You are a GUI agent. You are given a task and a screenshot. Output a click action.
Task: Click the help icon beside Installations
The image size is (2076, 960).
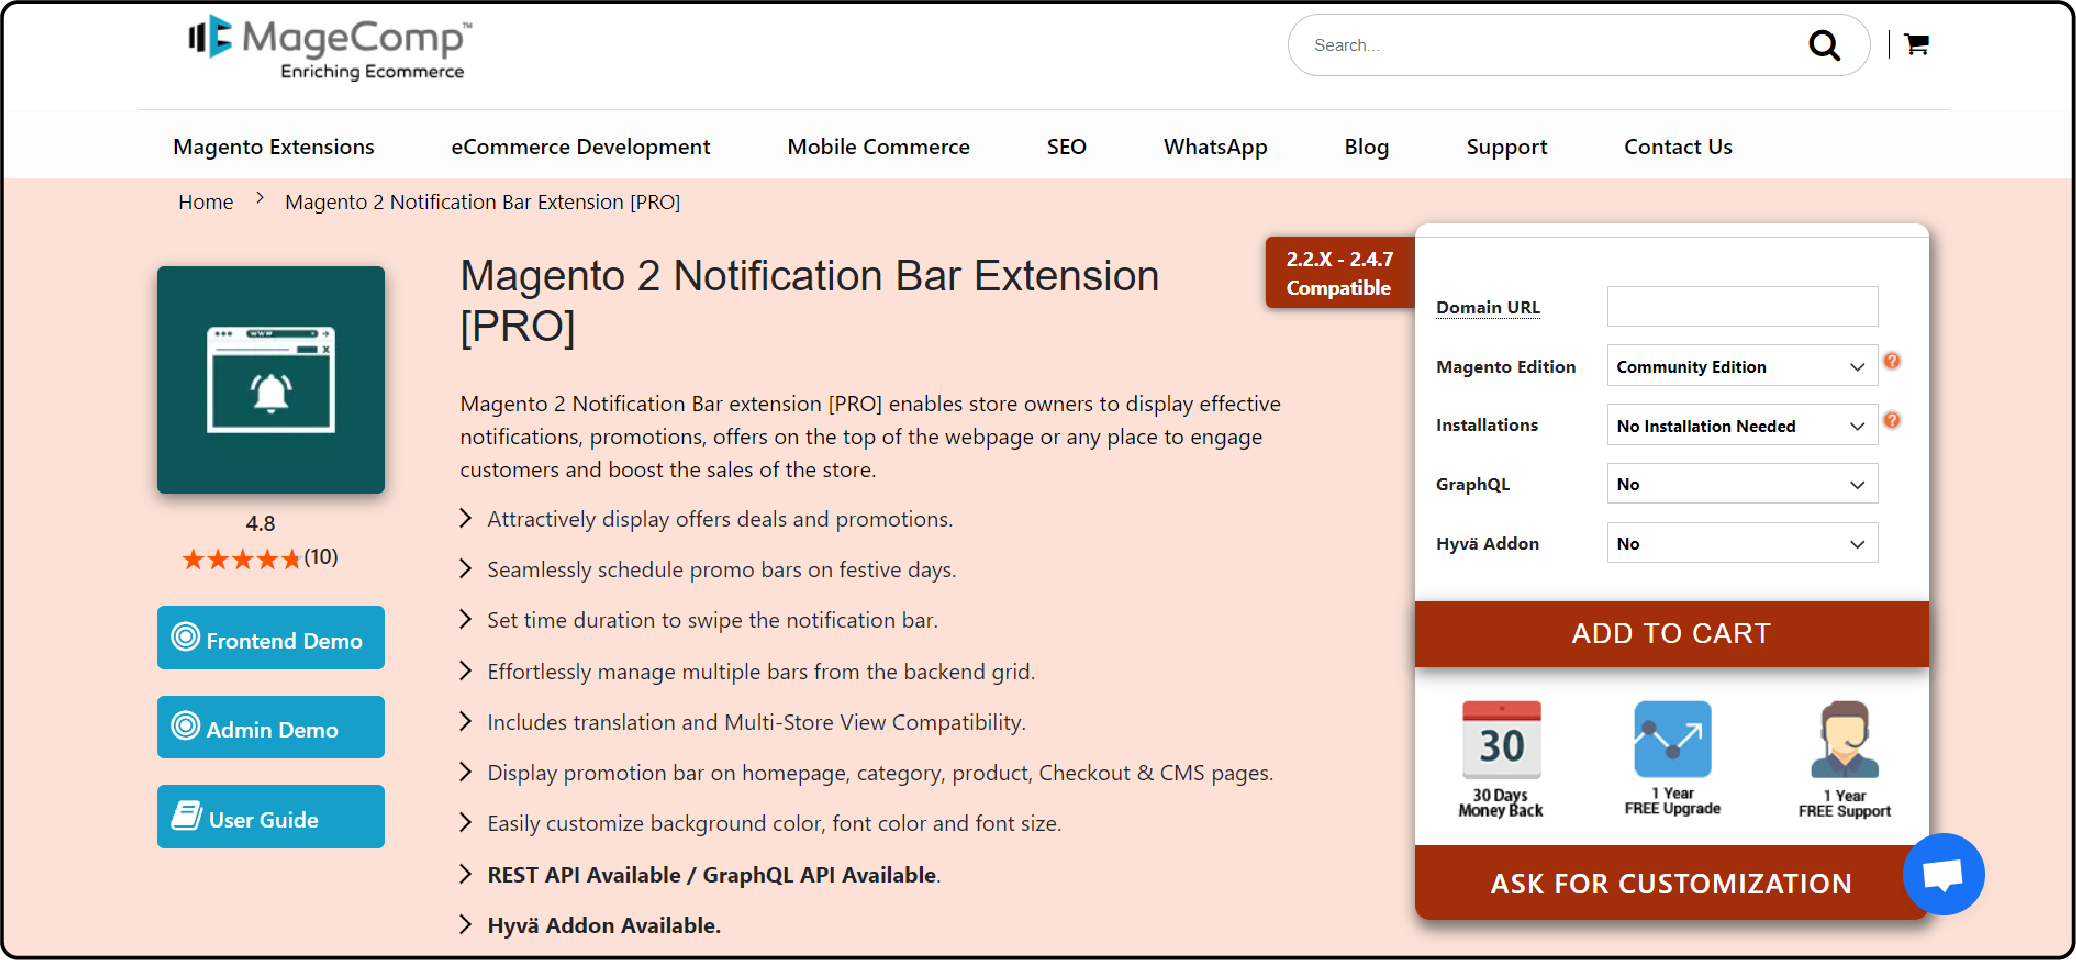point(1892,420)
